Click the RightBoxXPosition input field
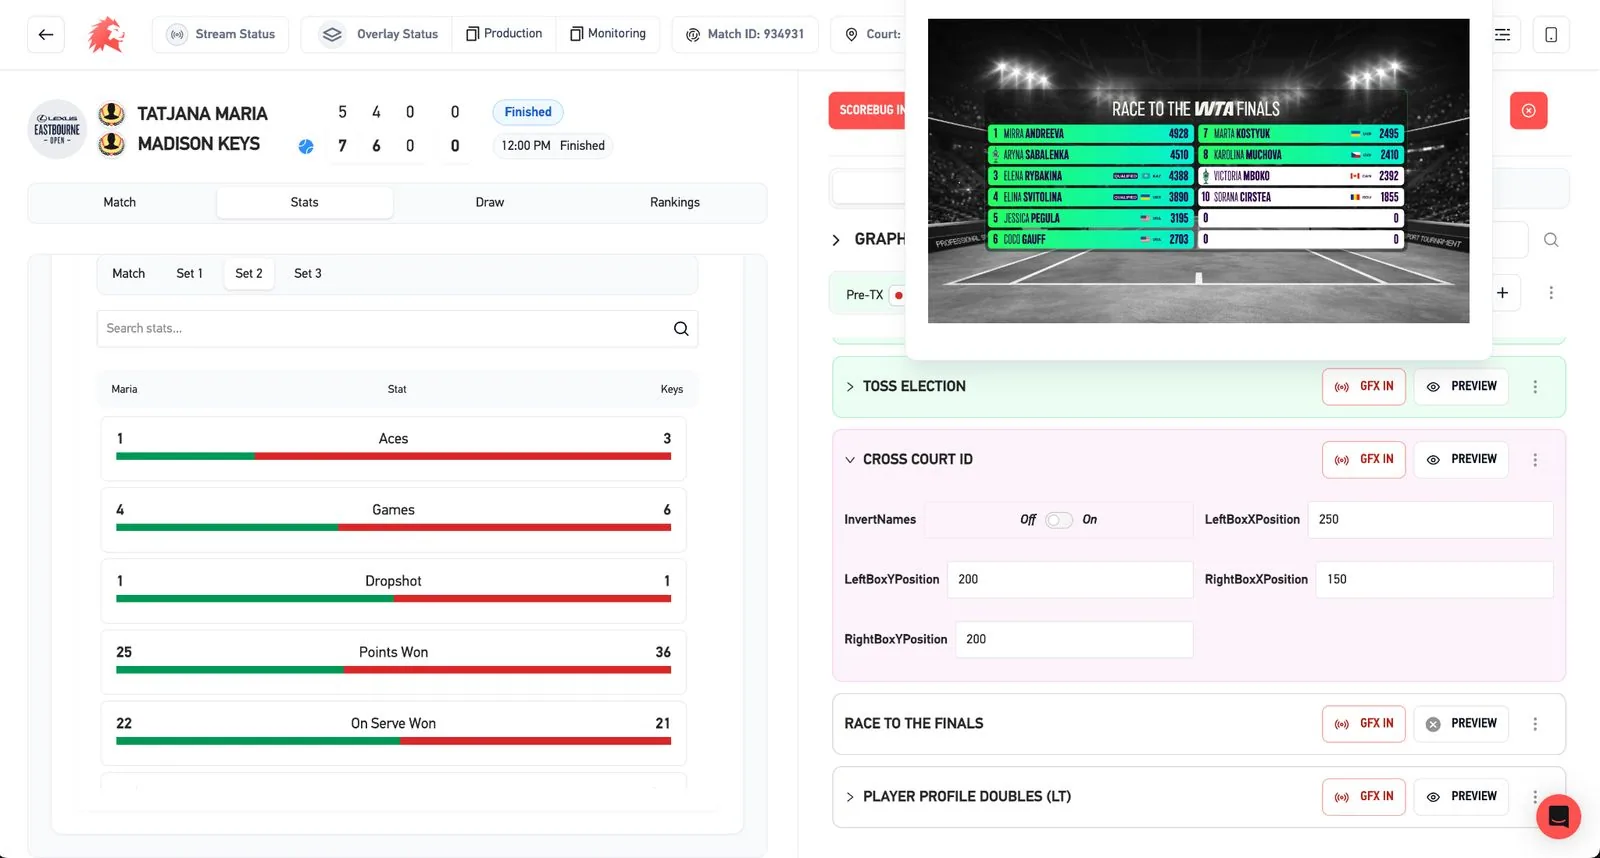The width and height of the screenshot is (1600, 858). [x=1435, y=580]
